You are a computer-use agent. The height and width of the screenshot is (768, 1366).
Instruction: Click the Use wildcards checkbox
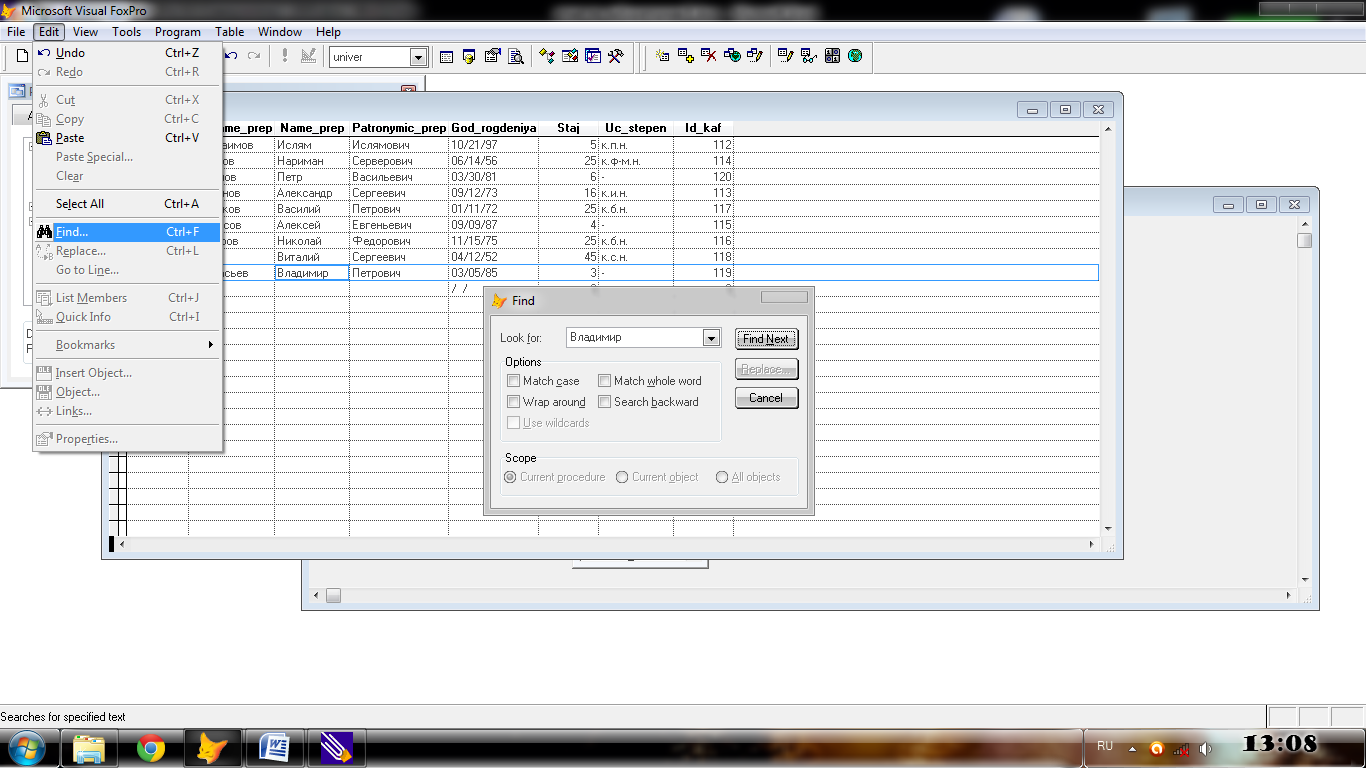514,423
